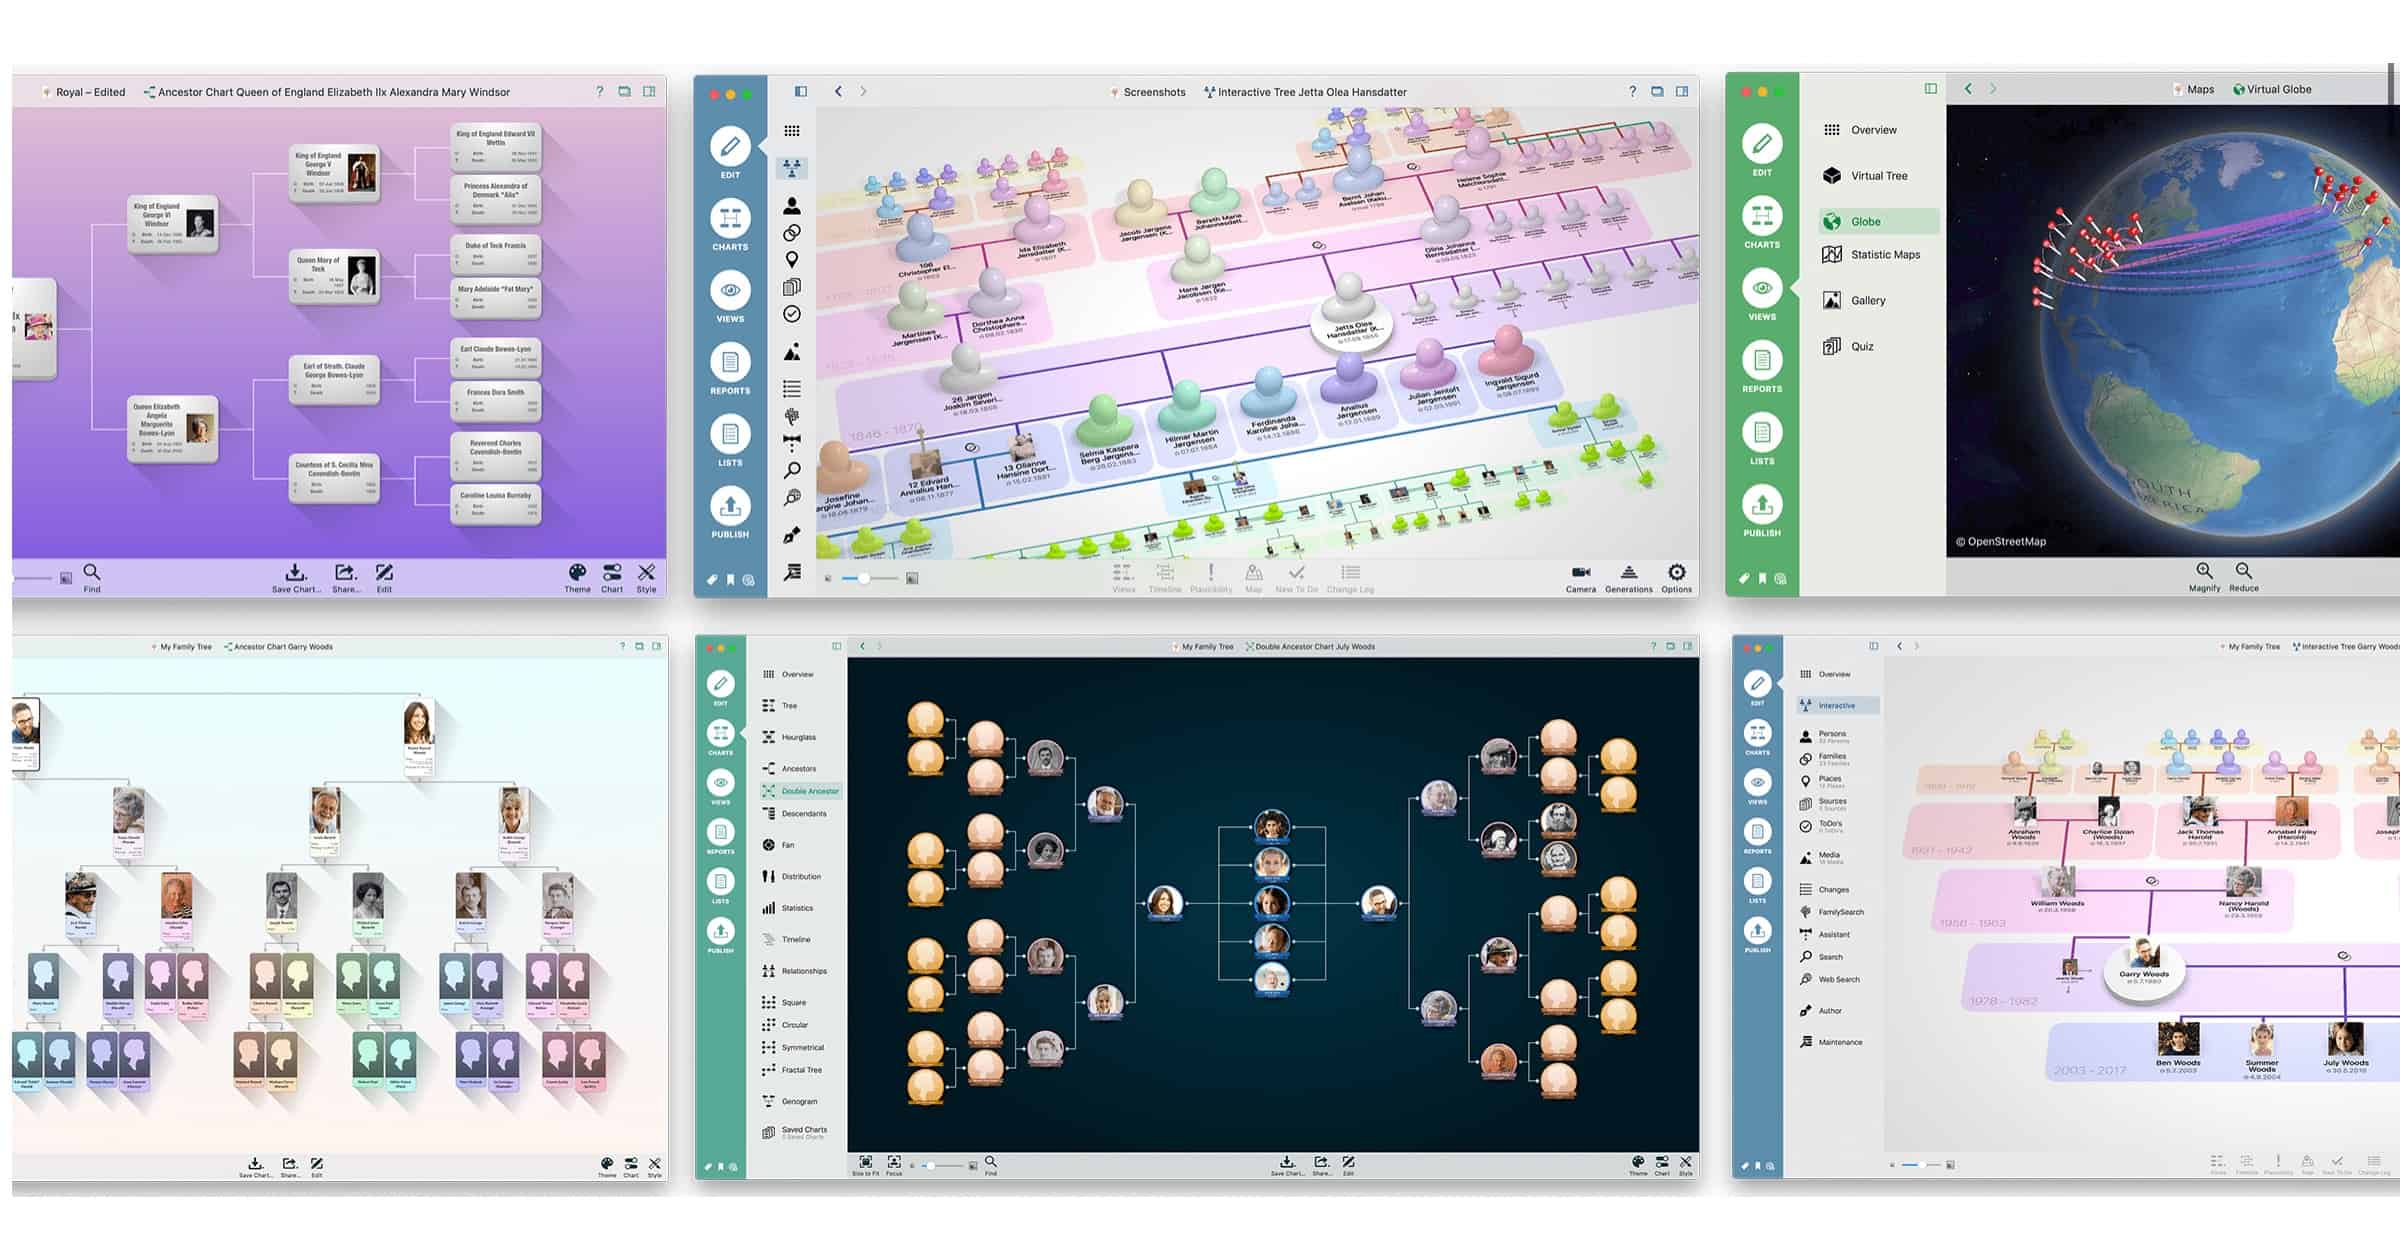Go back with the left chevron in Maps window

coord(1967,89)
